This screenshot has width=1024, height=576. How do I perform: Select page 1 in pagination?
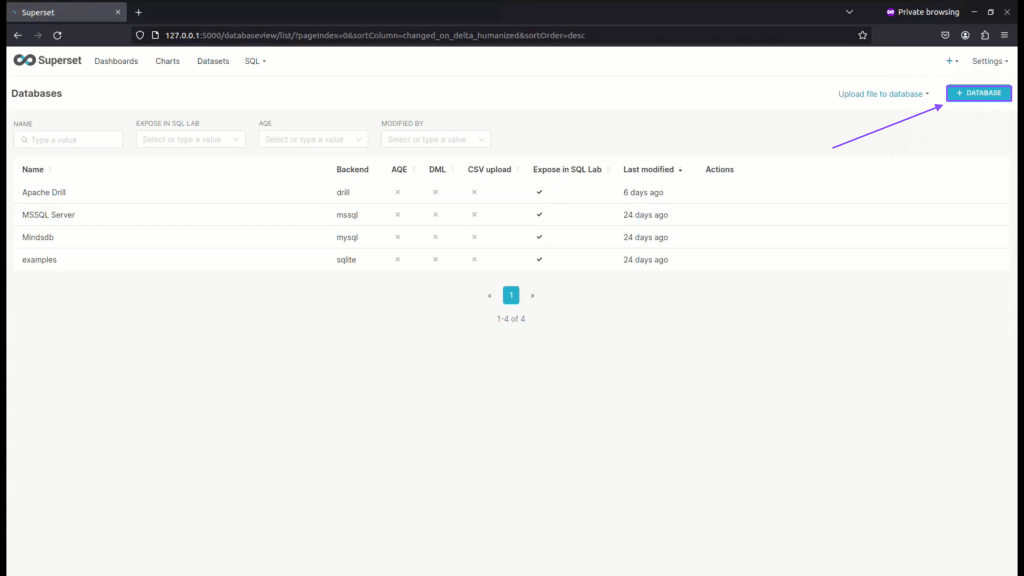pyautogui.click(x=511, y=295)
